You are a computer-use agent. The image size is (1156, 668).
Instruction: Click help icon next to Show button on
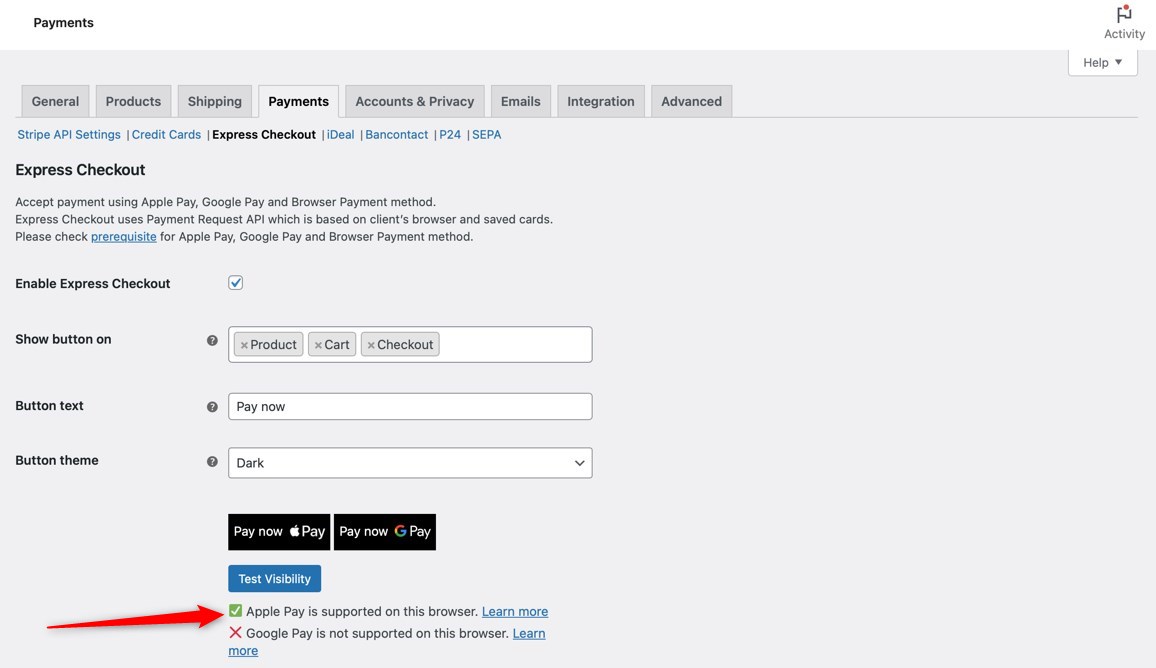coord(212,341)
